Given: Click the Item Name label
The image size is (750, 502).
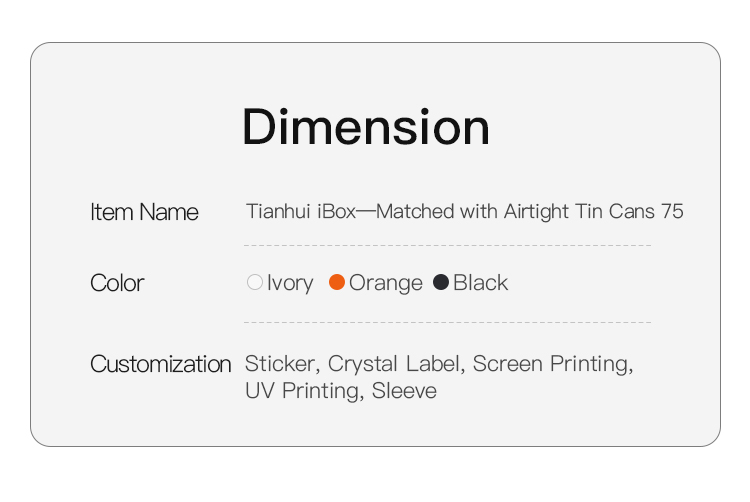Looking at the screenshot, I should [x=144, y=212].
